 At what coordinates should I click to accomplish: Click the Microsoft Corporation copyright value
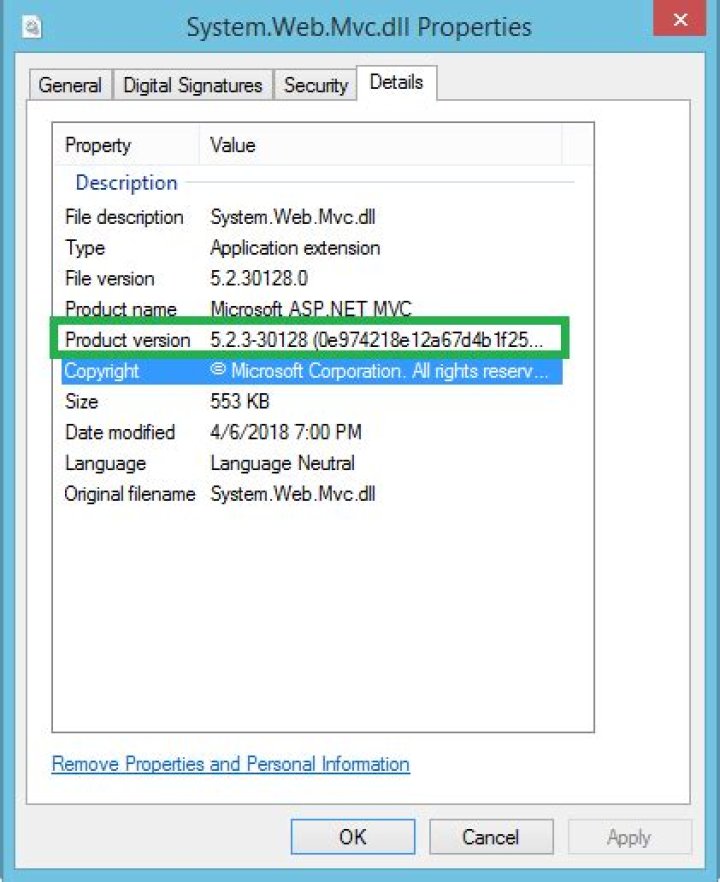tap(379, 371)
